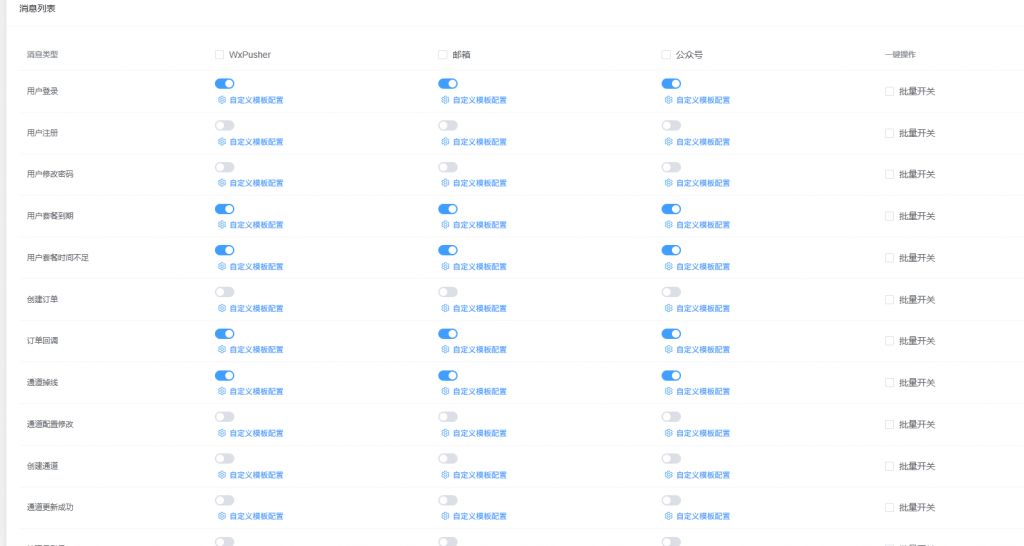Turn off 公众号 switch for 订单回调
1024x546 pixels.
[671, 334]
